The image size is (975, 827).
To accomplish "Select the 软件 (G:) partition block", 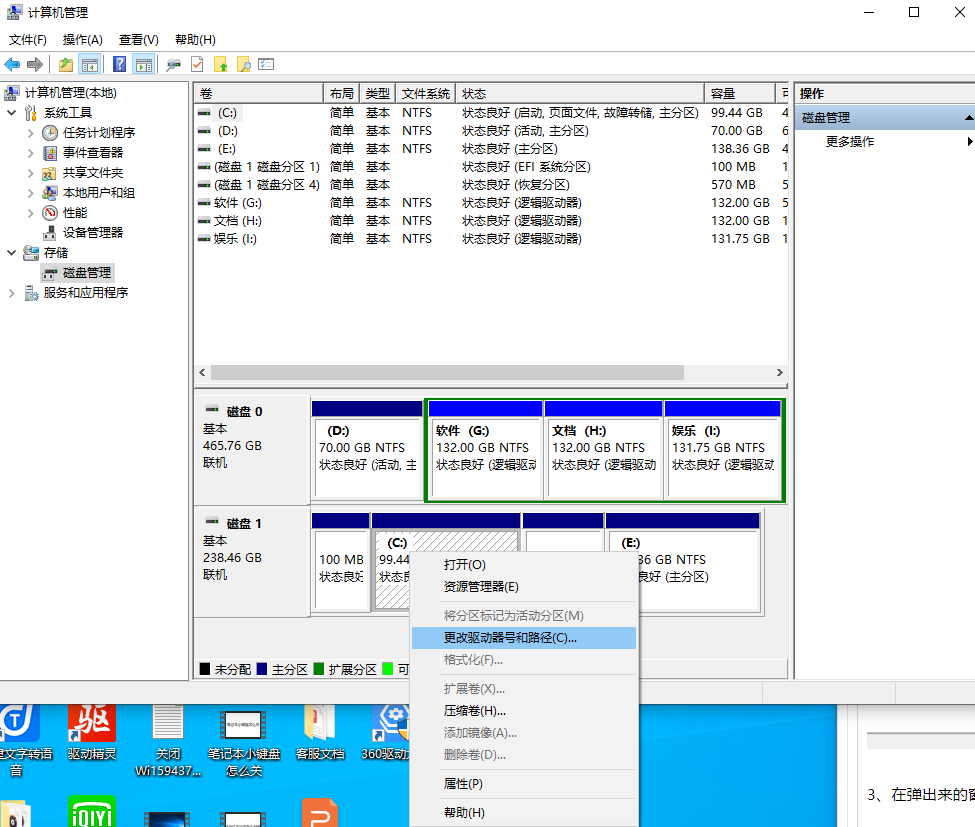I will tap(485, 448).
